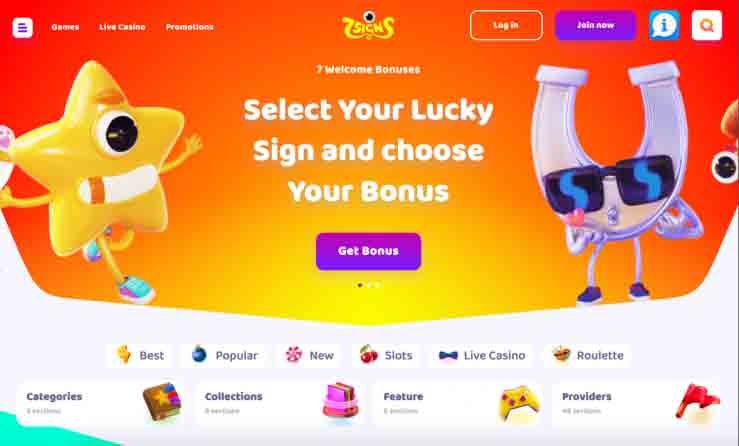Open the New games filter
Image resolution: width=739 pixels, height=446 pixels.
tap(310, 355)
